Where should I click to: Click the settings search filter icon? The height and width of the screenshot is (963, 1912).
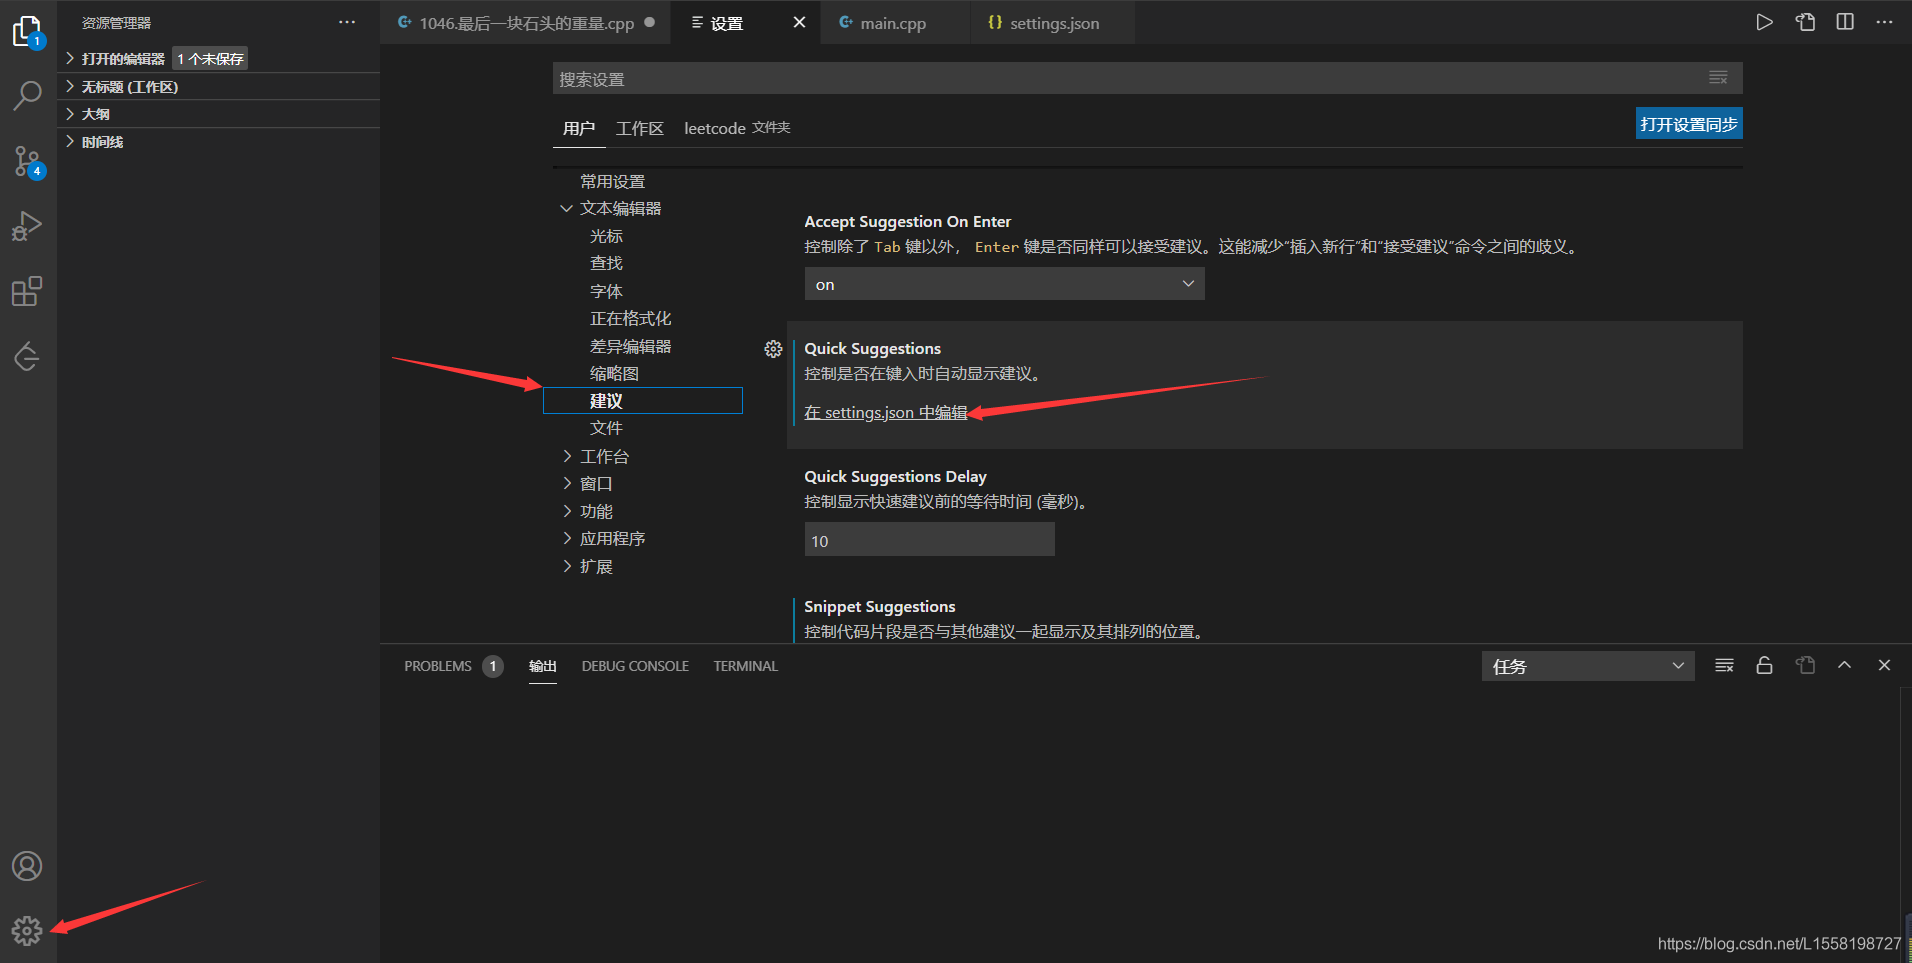coord(1718,78)
